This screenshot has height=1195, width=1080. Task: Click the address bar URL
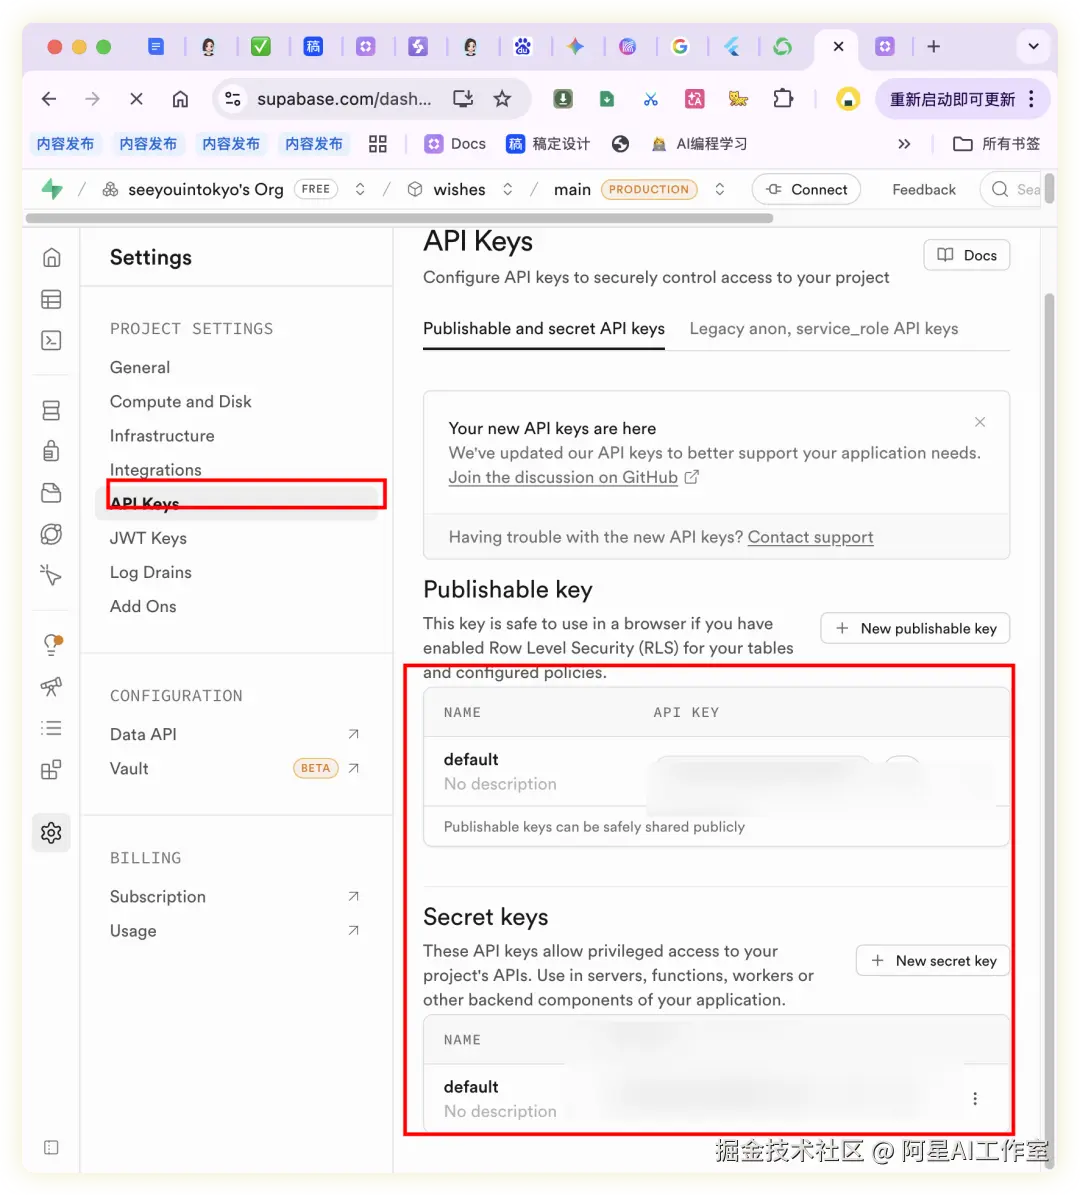point(344,99)
